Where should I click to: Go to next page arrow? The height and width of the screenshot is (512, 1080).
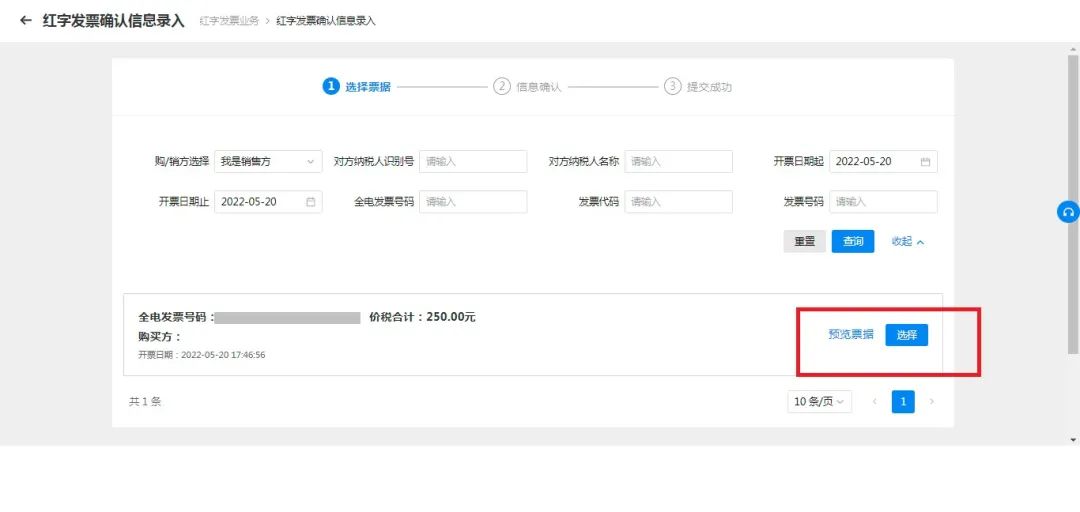(x=932, y=402)
